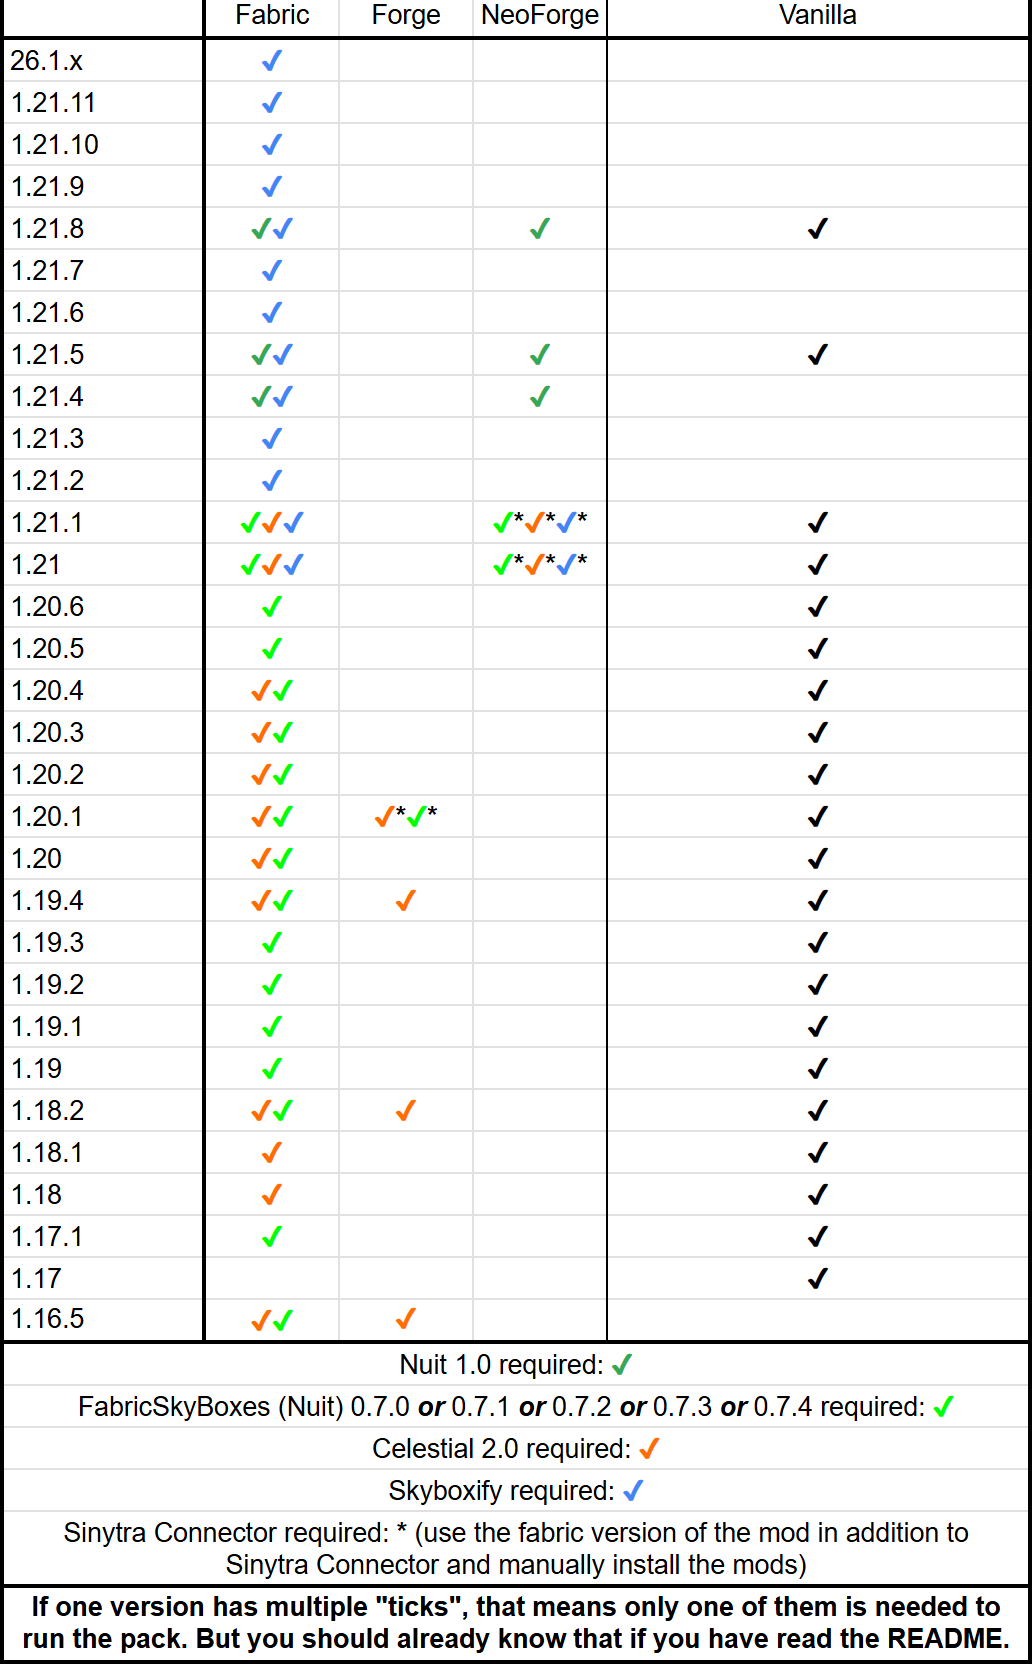The image size is (1032, 1664).
Task: Click the blue Fabric tick for 1.21.9
Action: coord(272,187)
